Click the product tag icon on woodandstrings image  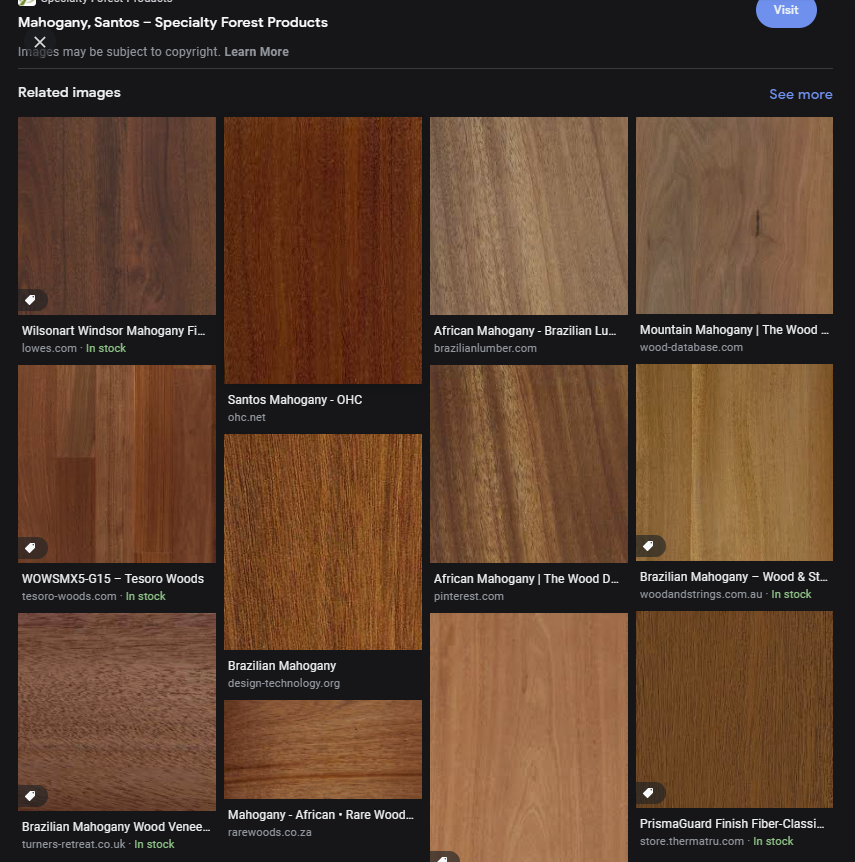[649, 546]
